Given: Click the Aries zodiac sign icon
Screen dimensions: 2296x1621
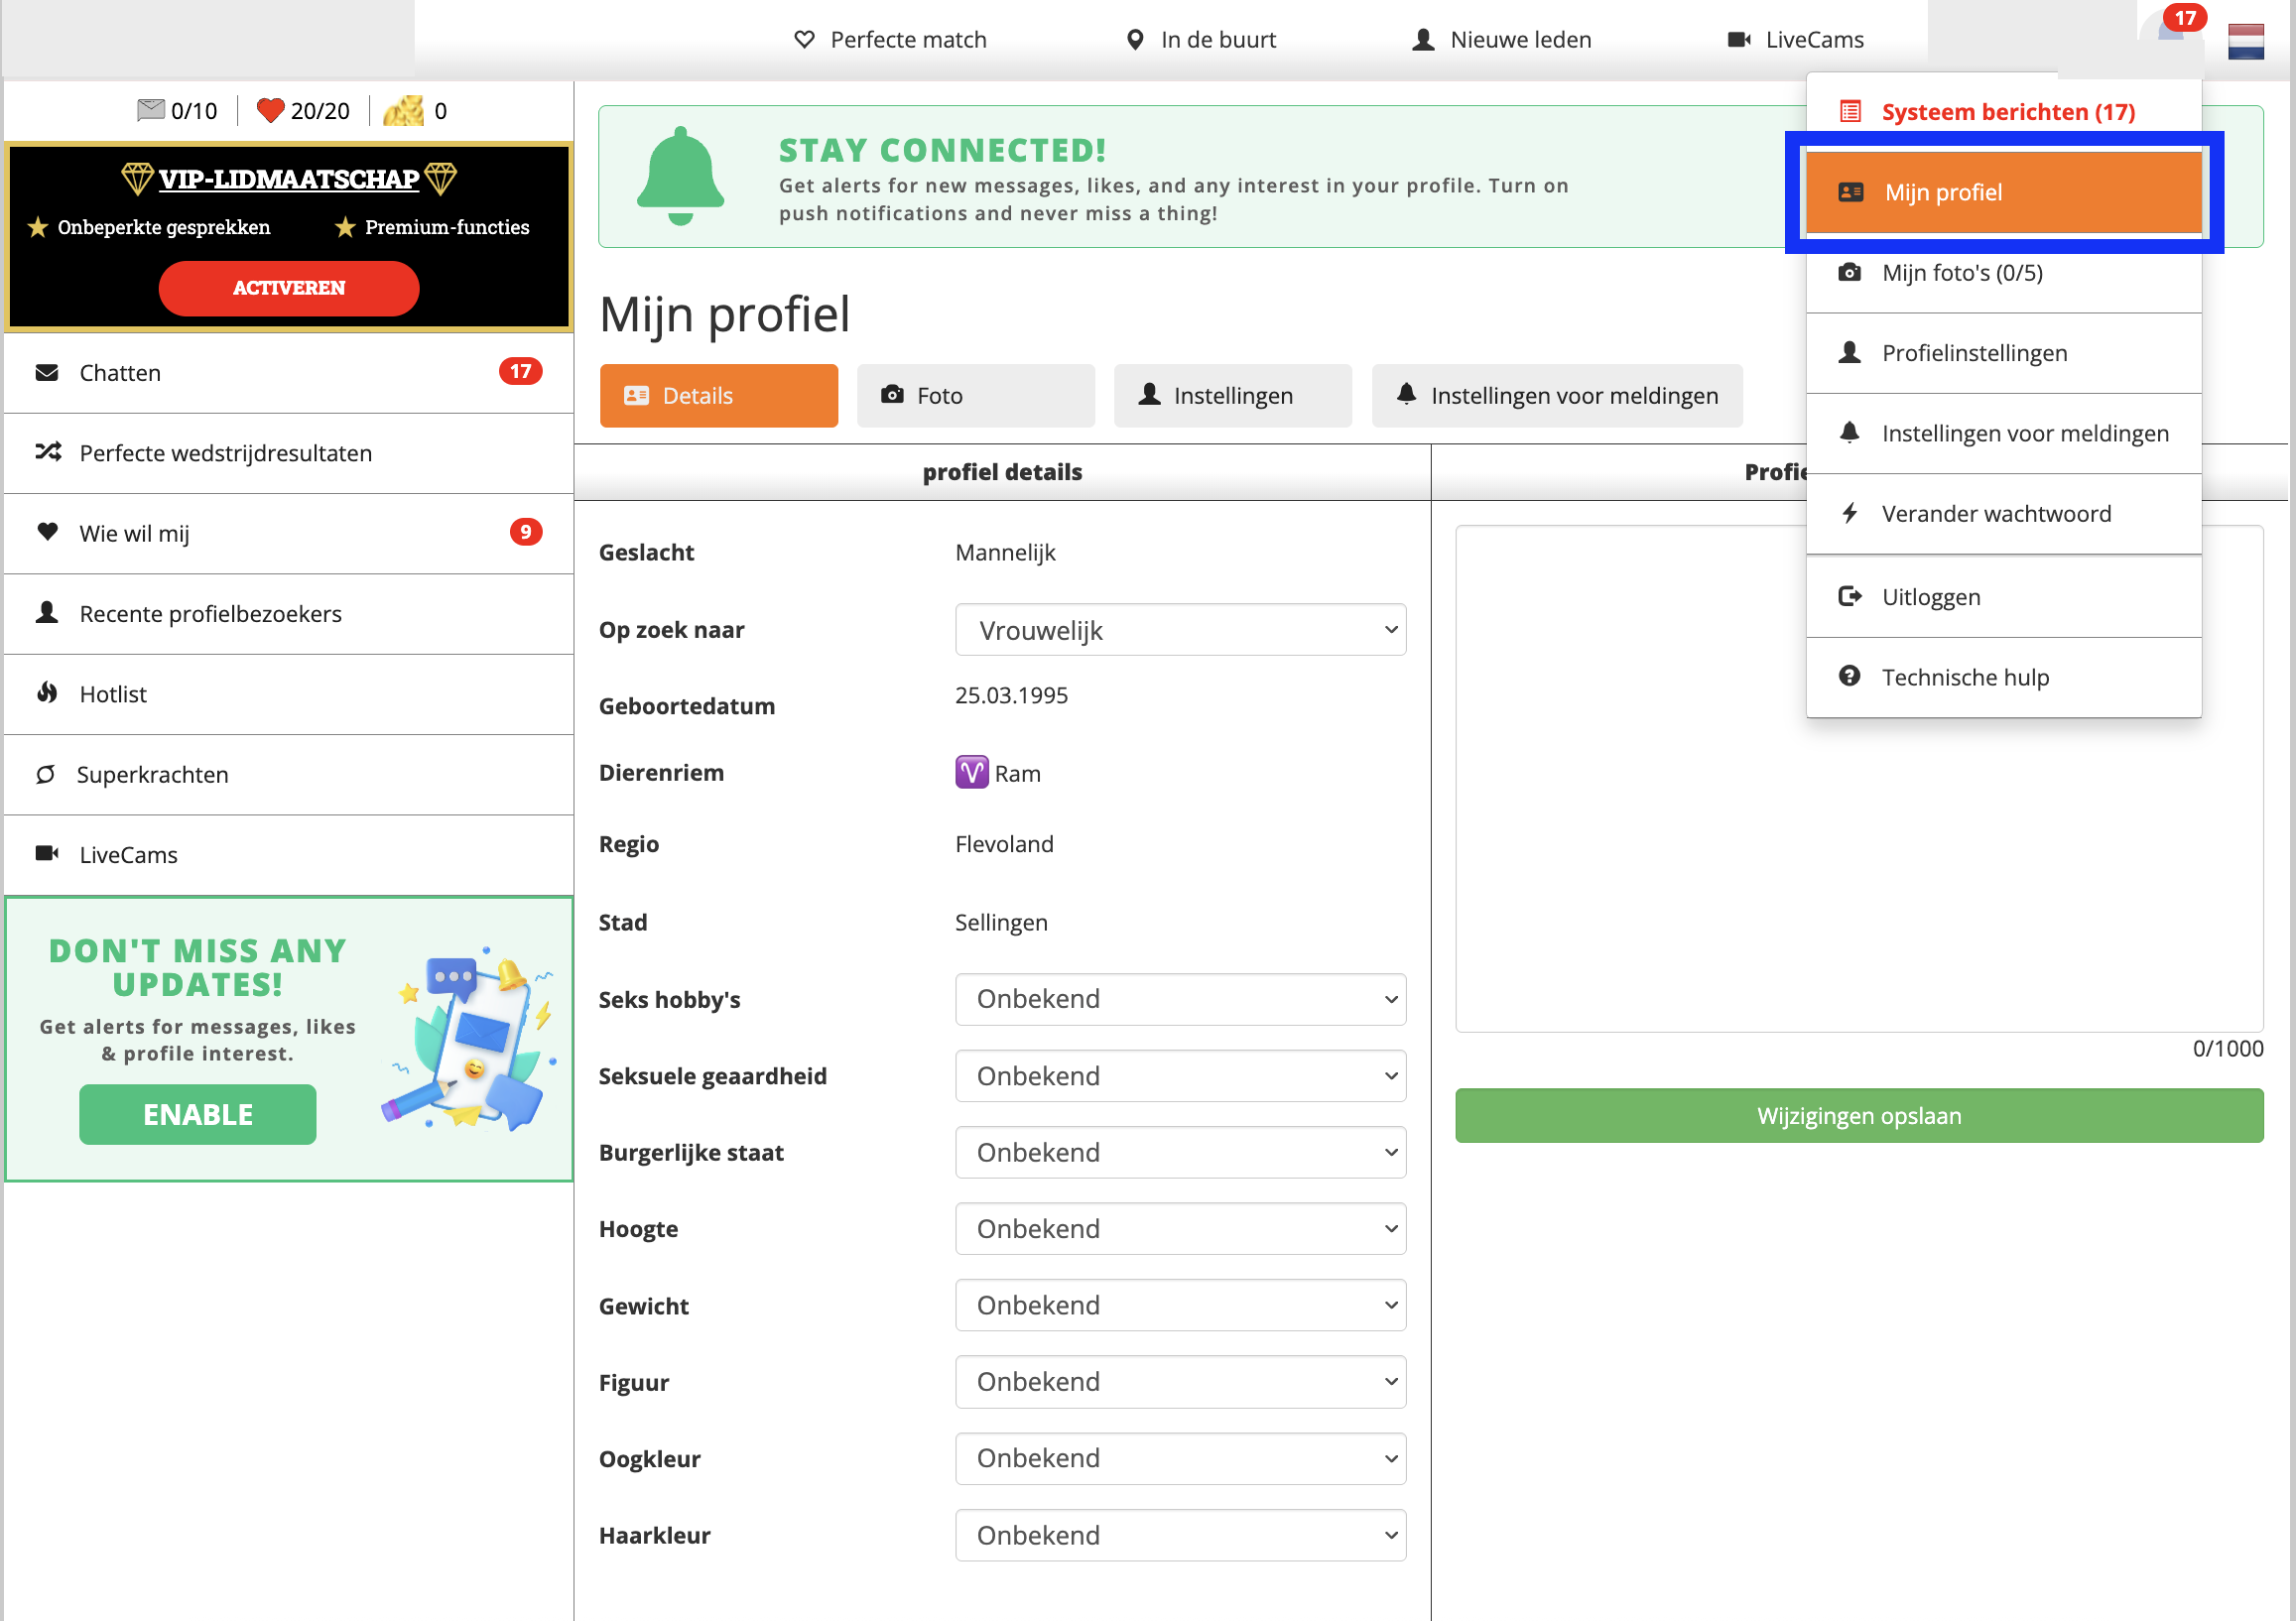Looking at the screenshot, I should (x=971, y=773).
